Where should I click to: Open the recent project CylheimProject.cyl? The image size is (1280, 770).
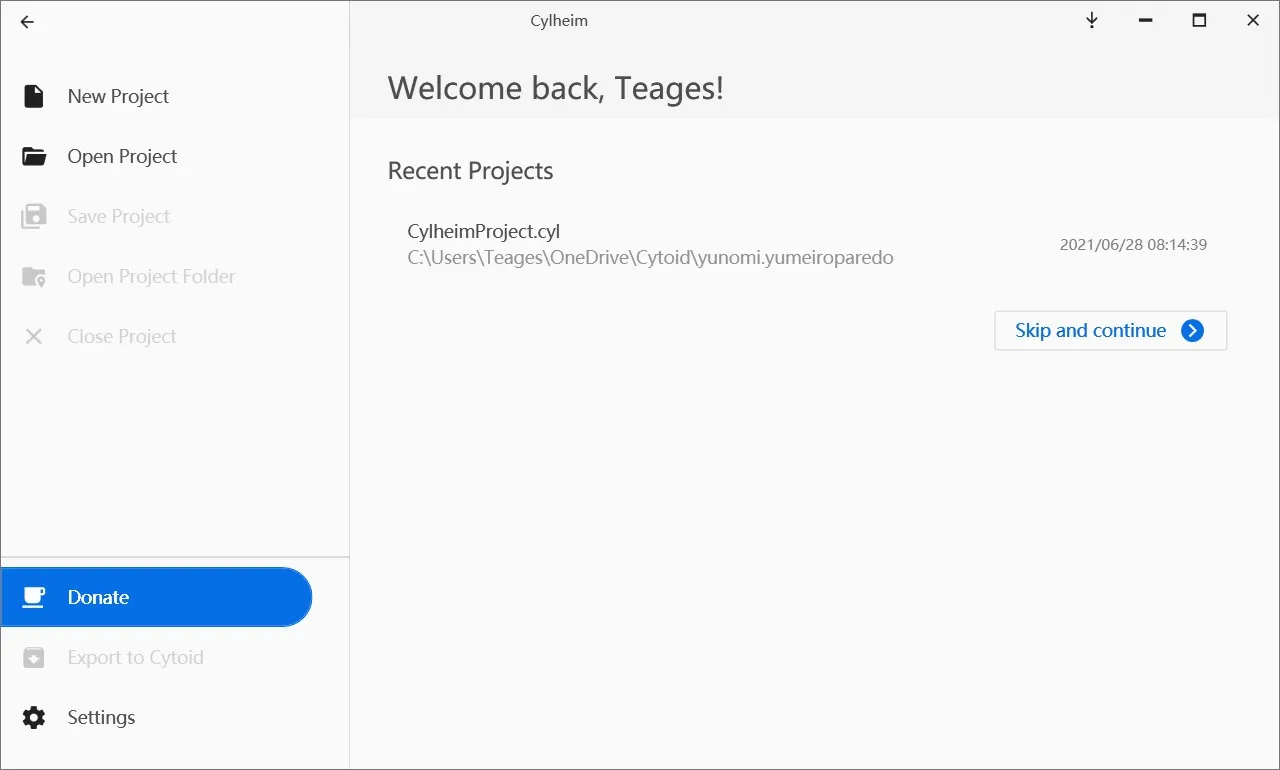tap(483, 231)
